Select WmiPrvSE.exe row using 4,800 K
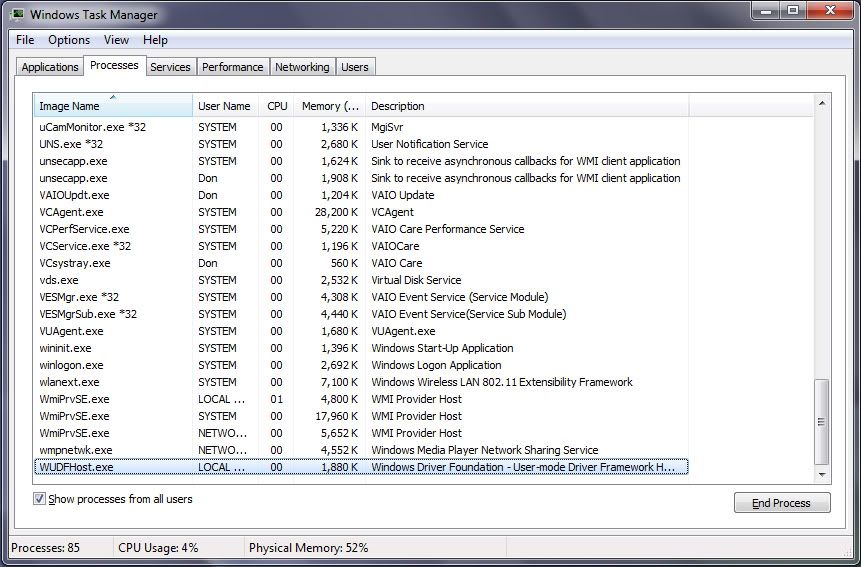Viewport: 861px width, 567px height. [x=361, y=399]
